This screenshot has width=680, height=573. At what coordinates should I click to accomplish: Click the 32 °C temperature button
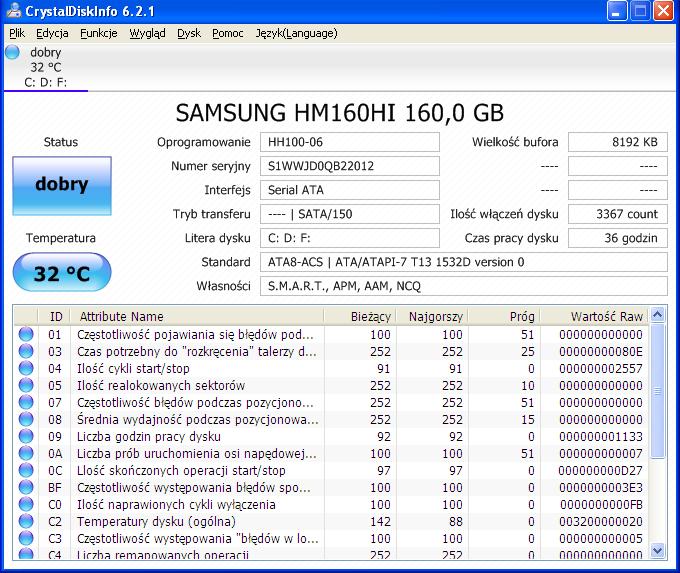point(62,273)
